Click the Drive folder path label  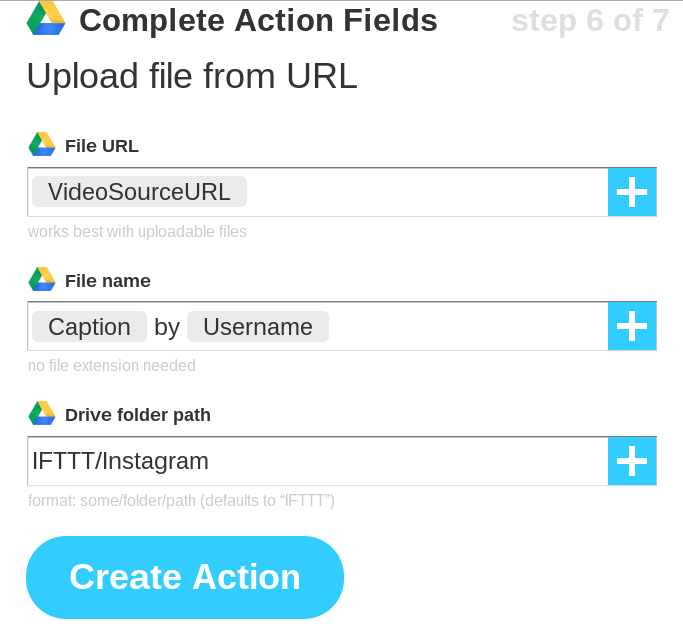click(138, 415)
